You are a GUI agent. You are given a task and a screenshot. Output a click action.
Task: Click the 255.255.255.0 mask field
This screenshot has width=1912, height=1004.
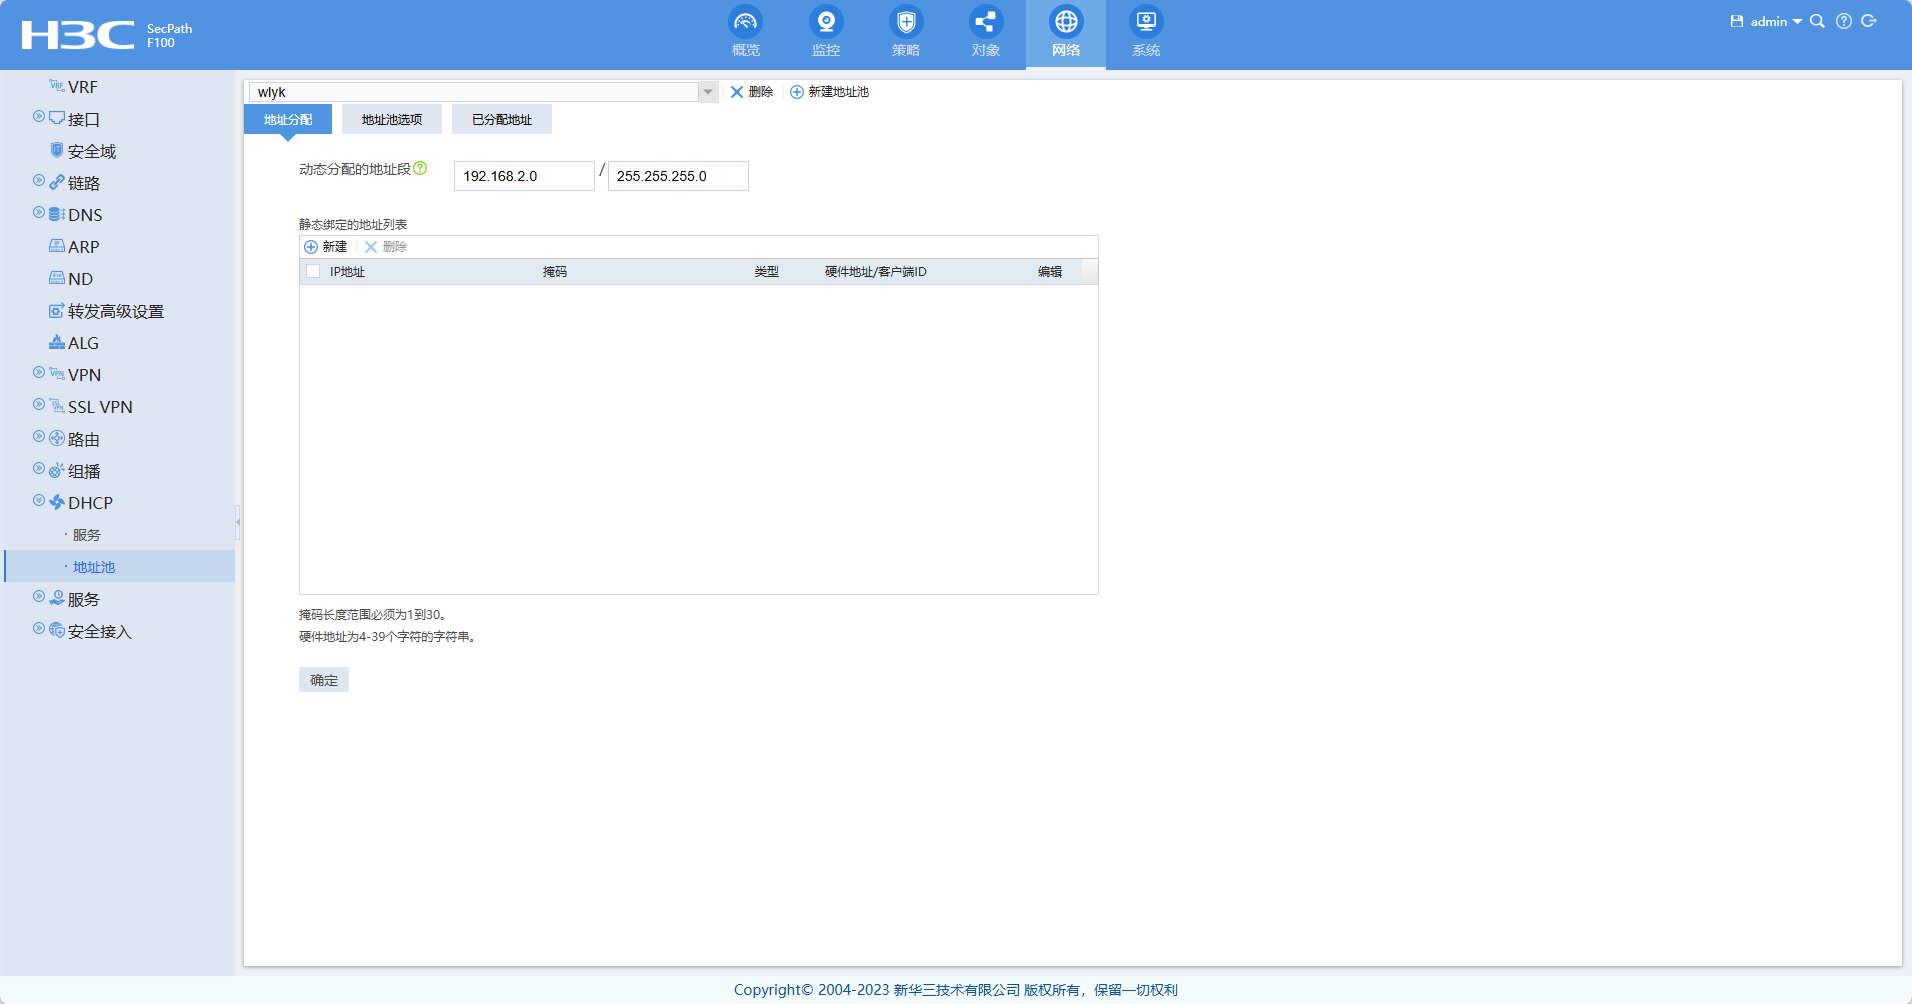pos(678,176)
